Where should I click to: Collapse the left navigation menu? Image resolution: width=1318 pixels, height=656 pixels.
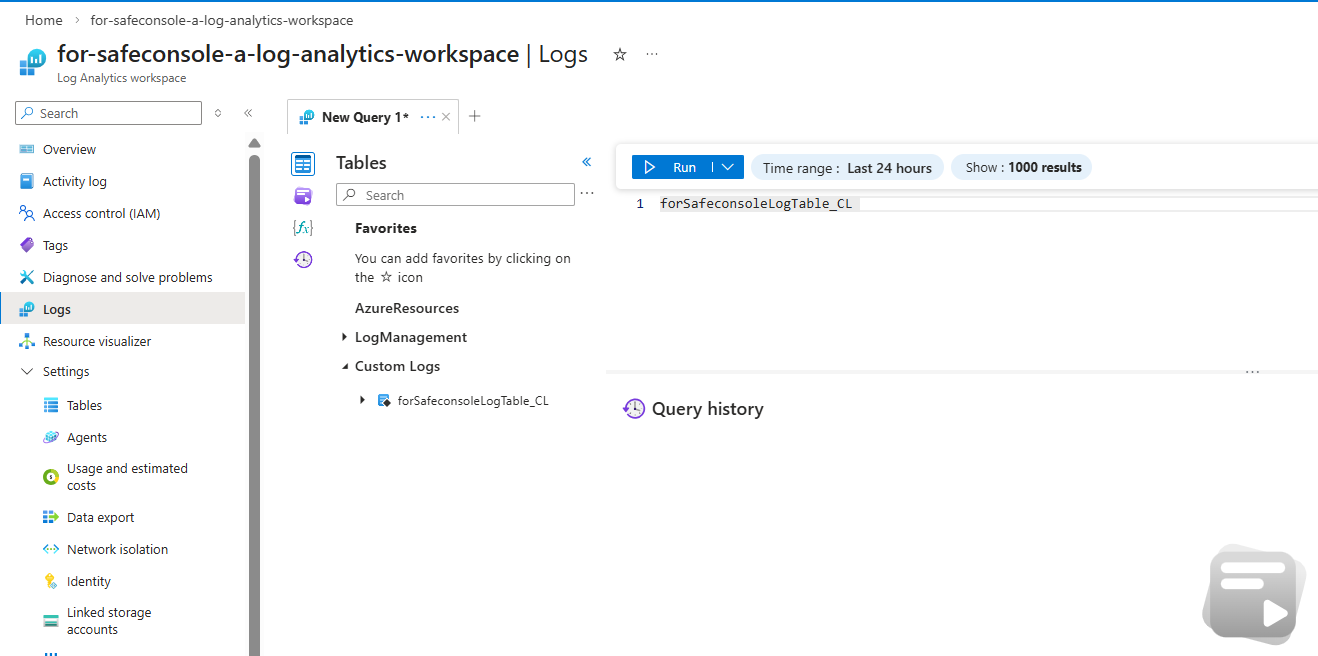coord(248,113)
